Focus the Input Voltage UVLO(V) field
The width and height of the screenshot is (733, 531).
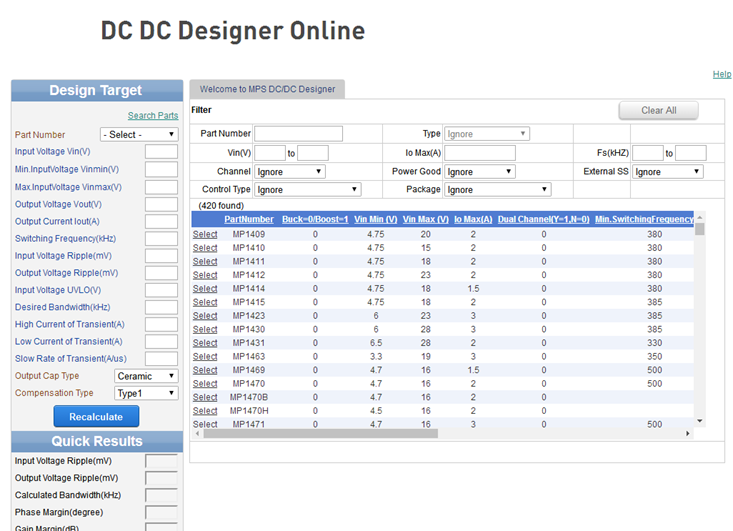click(161, 290)
